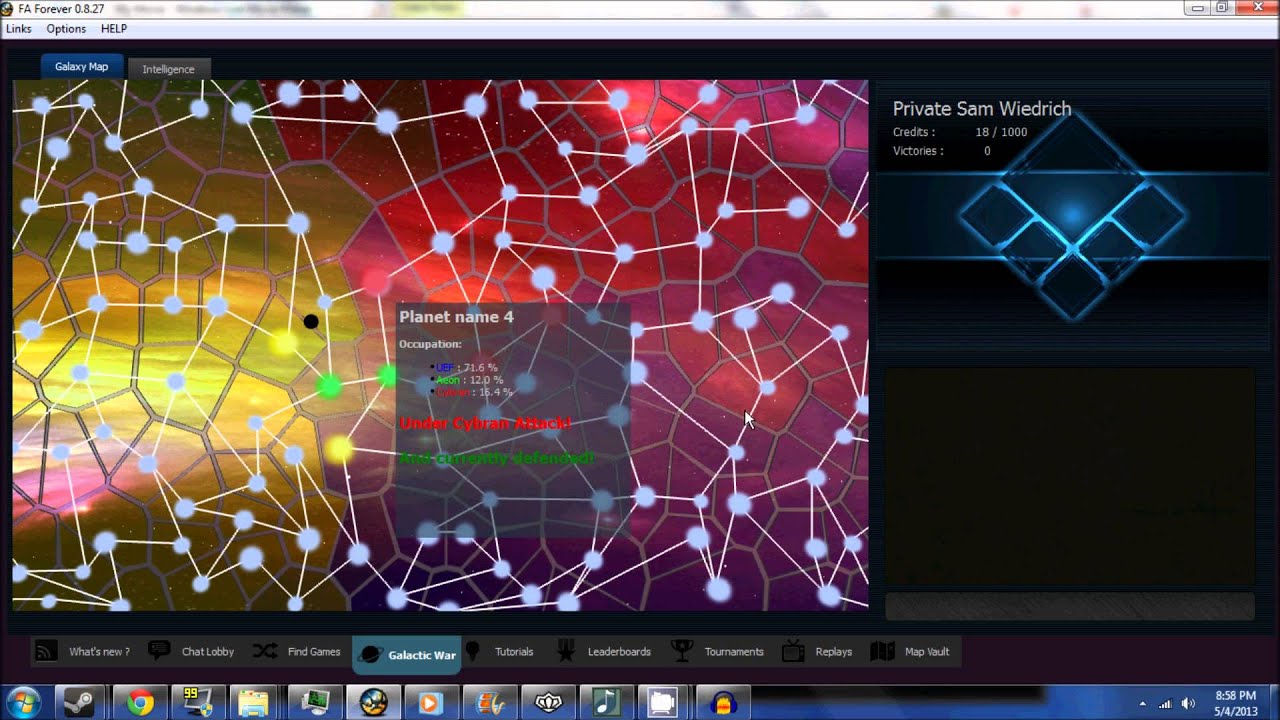This screenshot has width=1280, height=720.
Task: Open the gray folder window in the taskbar
Action: pyautogui.click(x=664, y=702)
